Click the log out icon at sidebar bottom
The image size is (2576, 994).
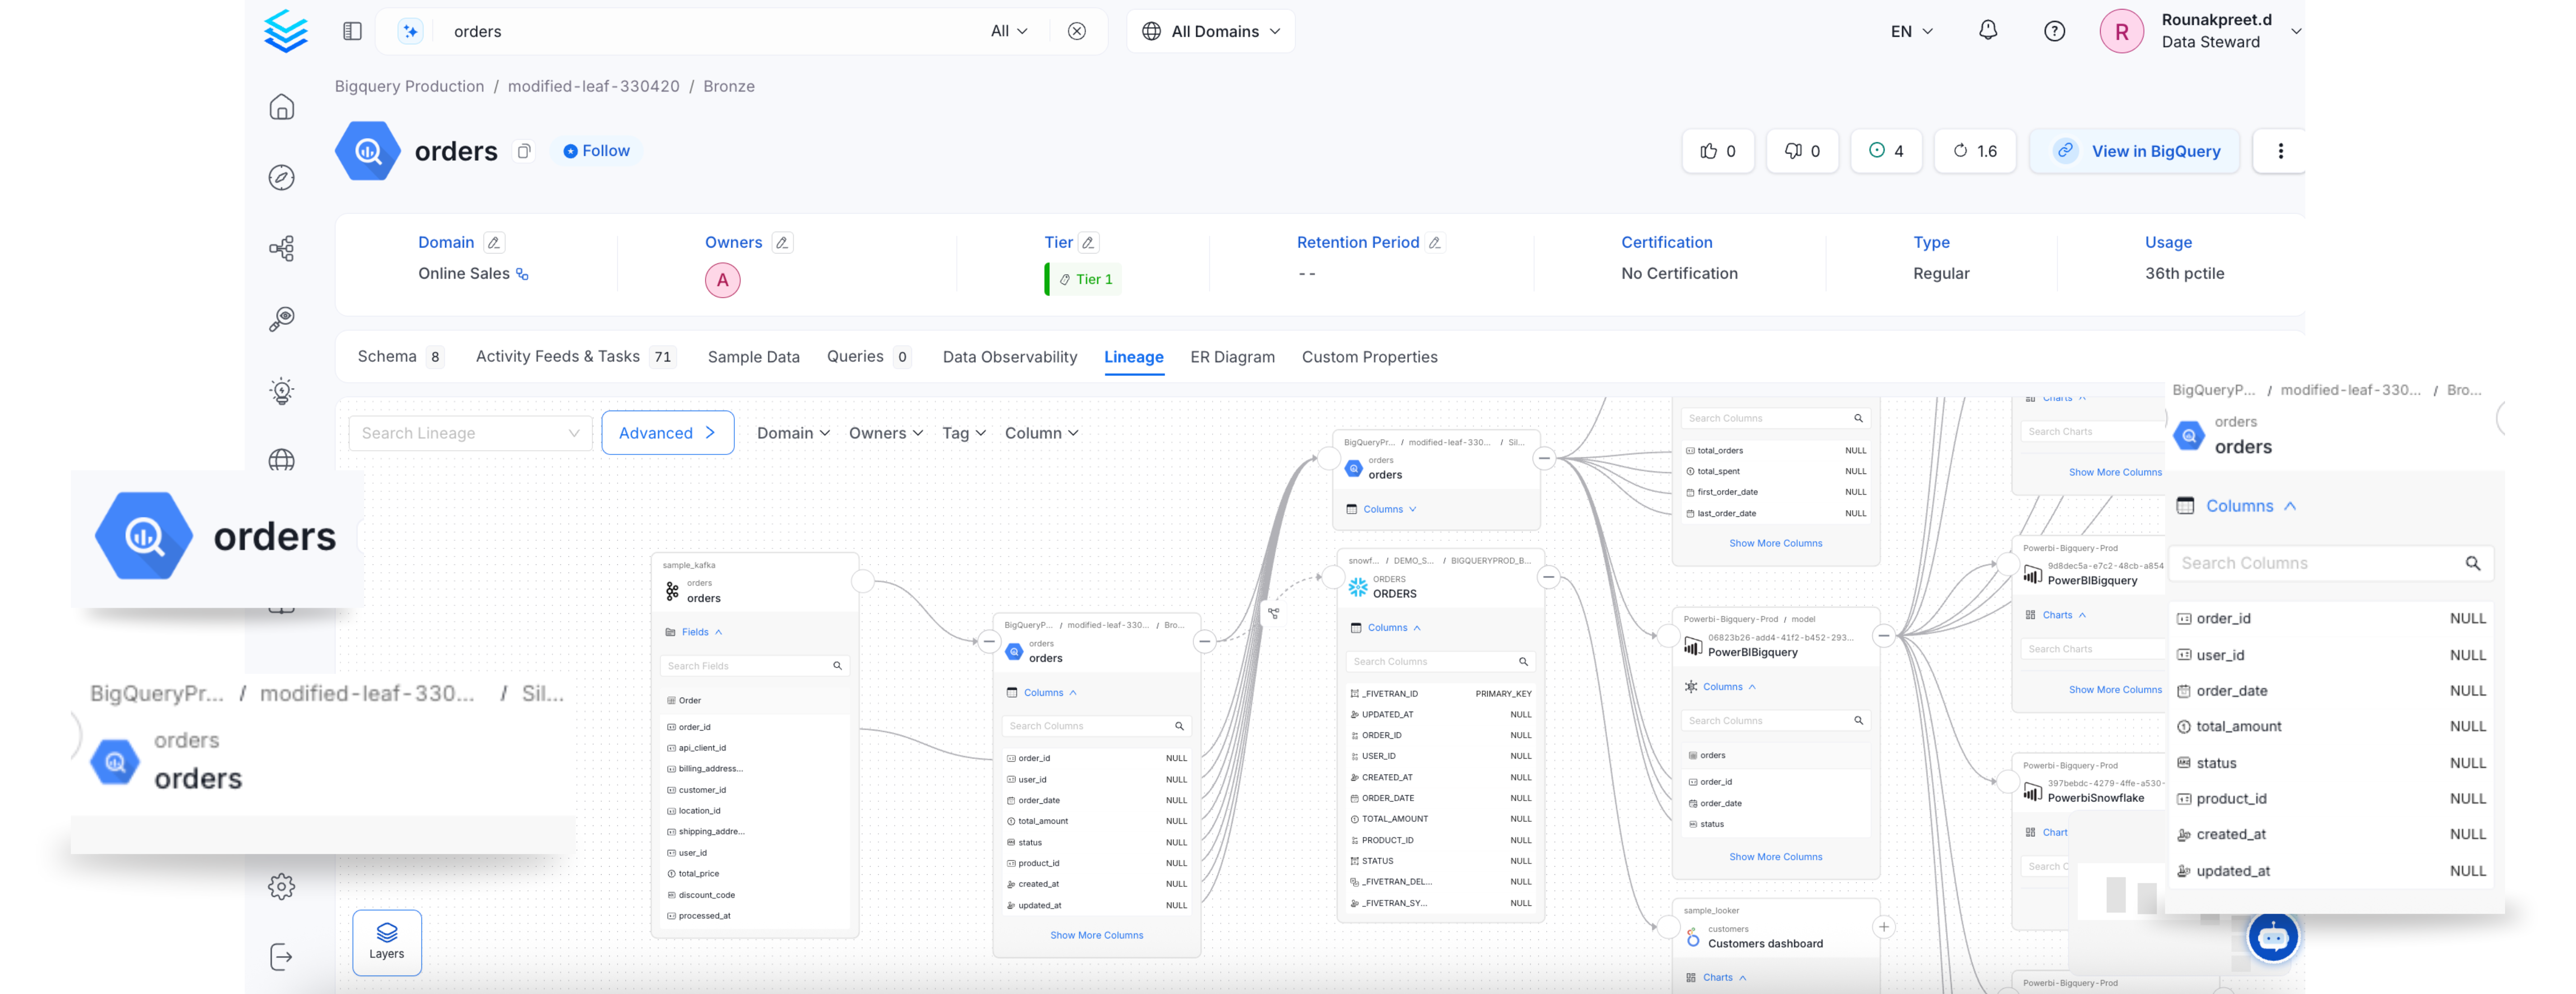pyautogui.click(x=282, y=957)
